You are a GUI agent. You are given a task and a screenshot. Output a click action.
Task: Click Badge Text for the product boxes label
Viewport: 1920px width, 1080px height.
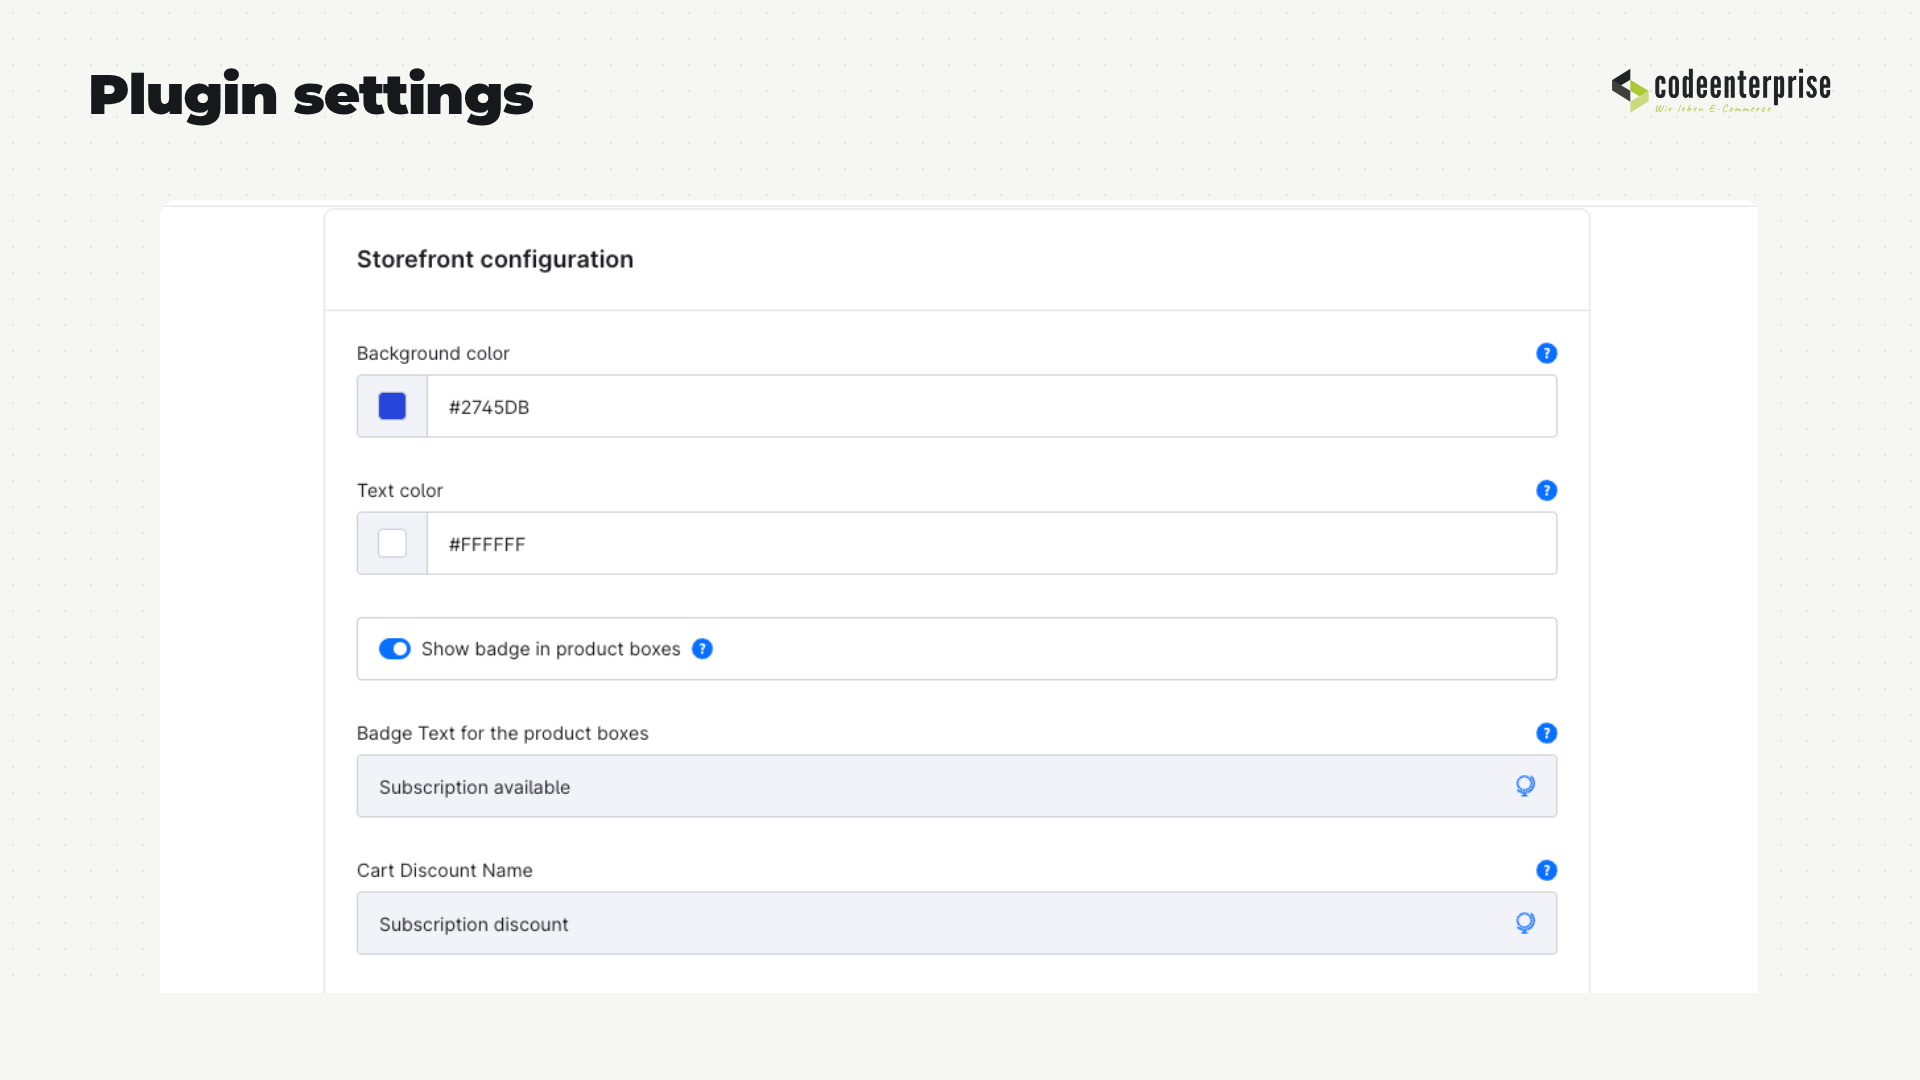click(x=502, y=733)
